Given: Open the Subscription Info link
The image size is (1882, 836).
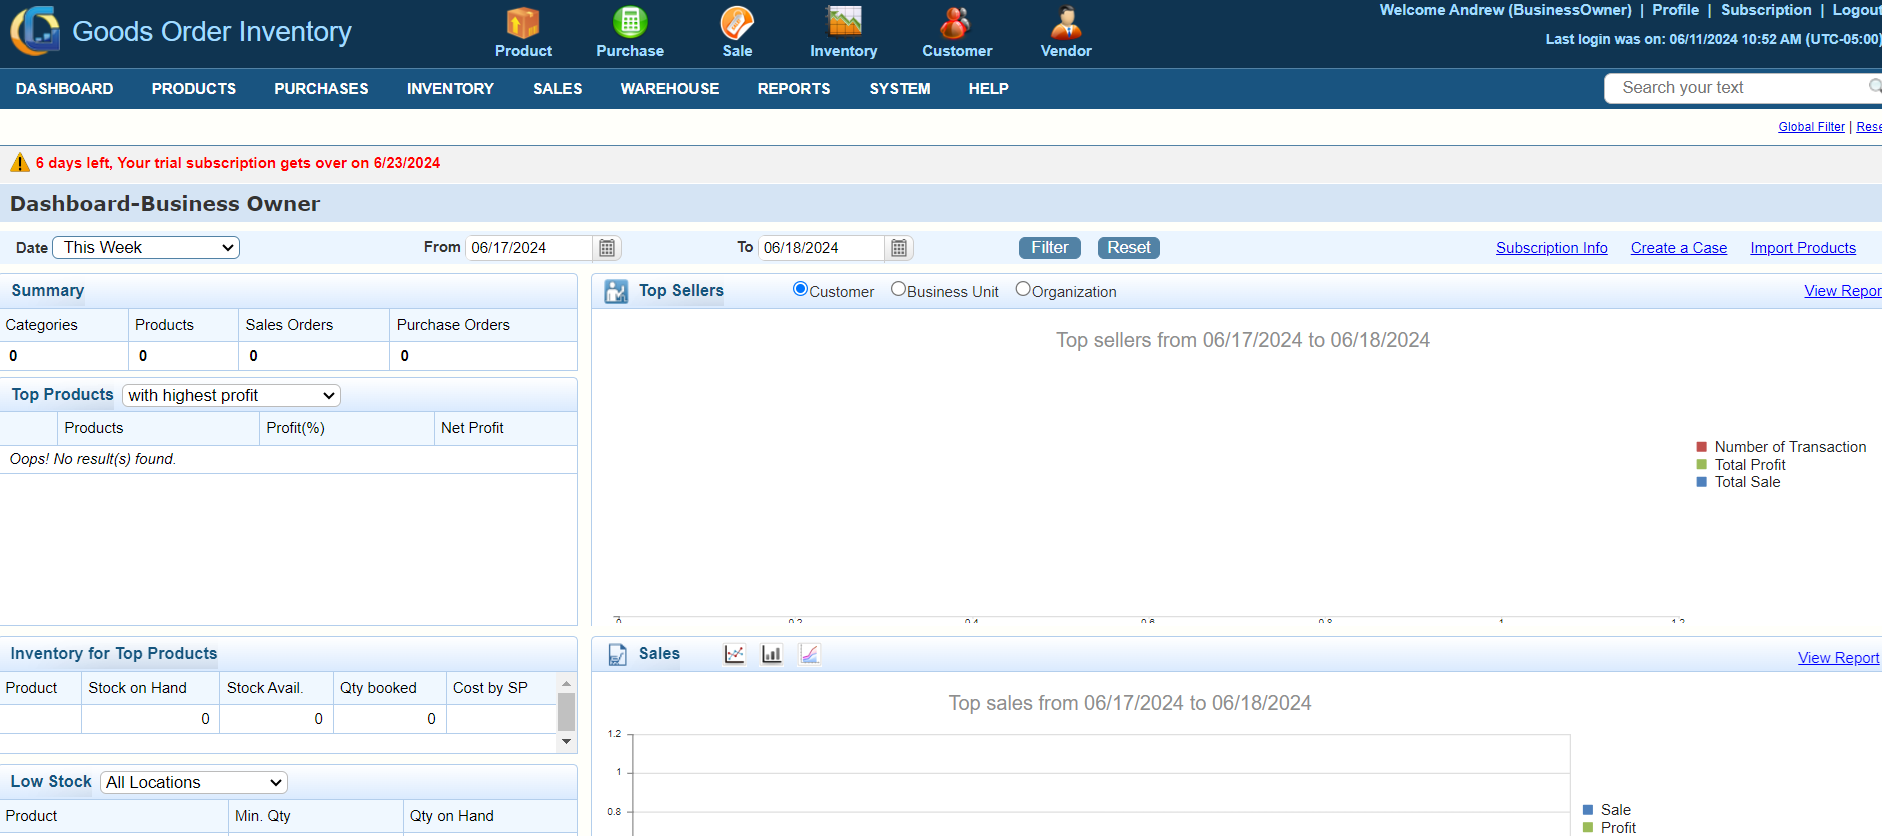Looking at the screenshot, I should point(1552,248).
